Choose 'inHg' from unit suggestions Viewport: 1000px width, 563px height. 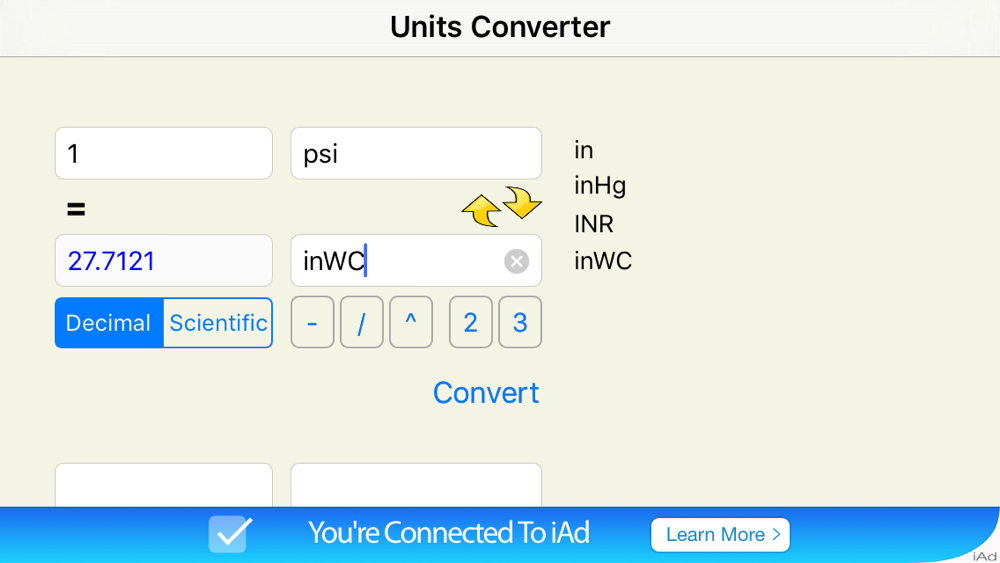click(600, 186)
